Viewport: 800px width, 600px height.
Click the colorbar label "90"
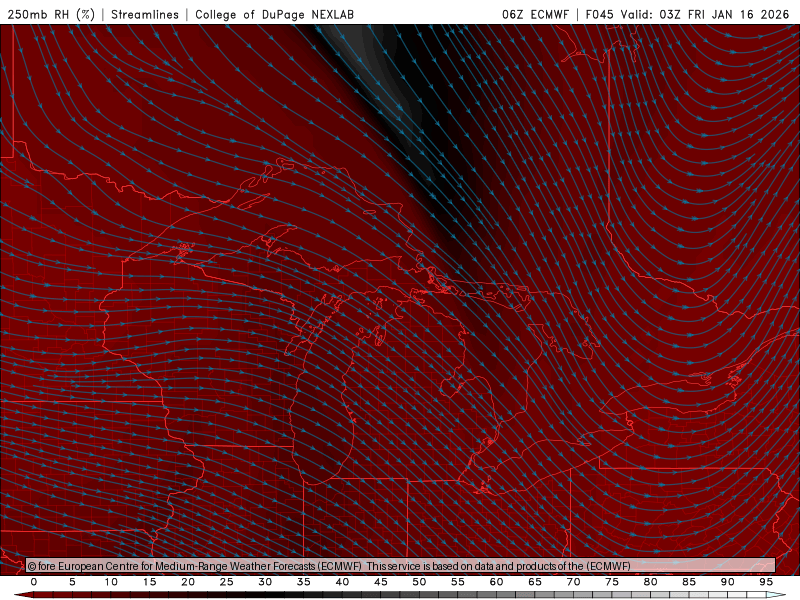(x=728, y=582)
